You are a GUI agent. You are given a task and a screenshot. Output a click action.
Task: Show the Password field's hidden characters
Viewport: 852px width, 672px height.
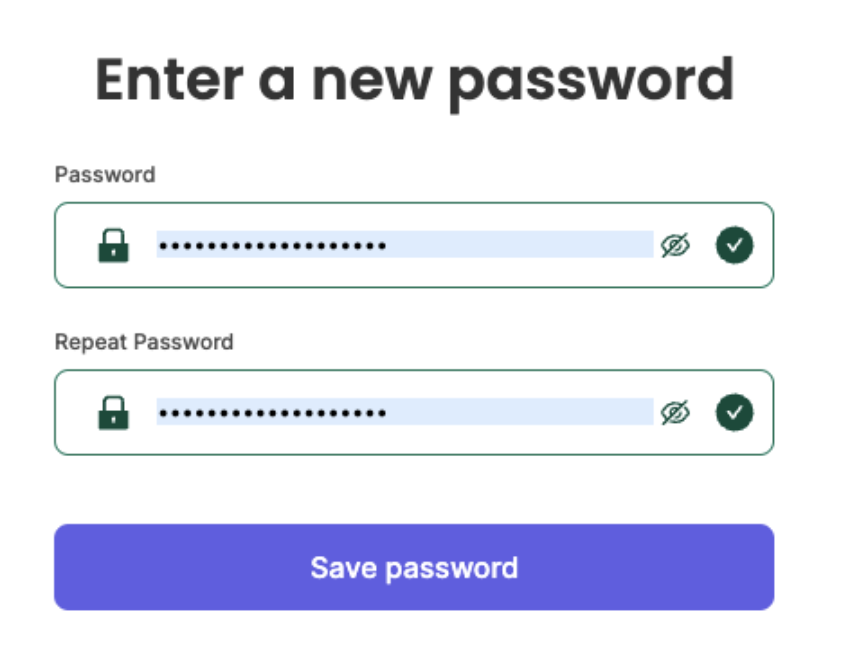pyautogui.click(x=675, y=245)
